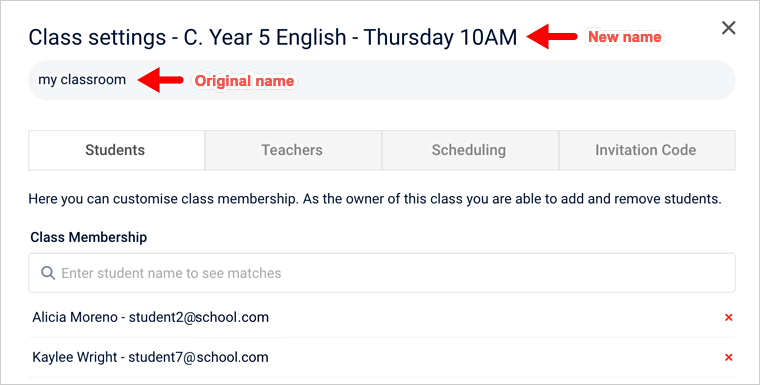Remove Kaylee Wright using red cross
Screen dimensions: 760x385
[x=728, y=358]
